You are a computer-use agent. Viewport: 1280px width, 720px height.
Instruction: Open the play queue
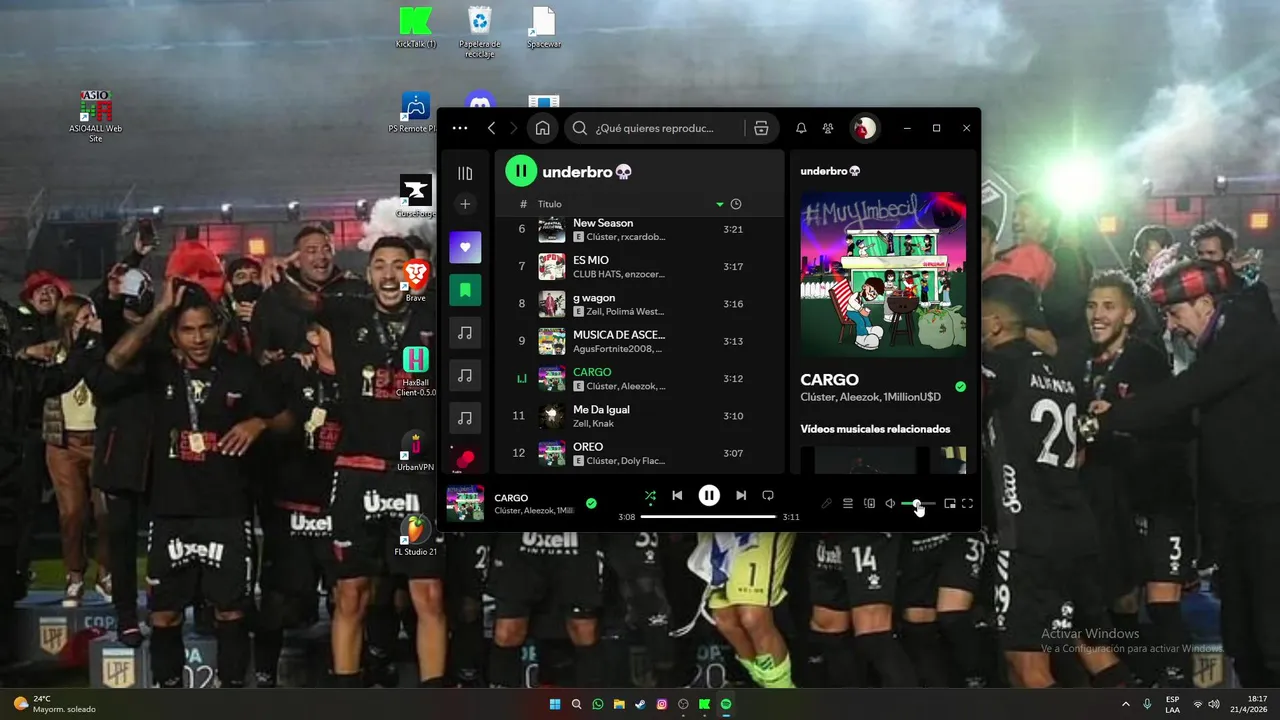coord(847,504)
